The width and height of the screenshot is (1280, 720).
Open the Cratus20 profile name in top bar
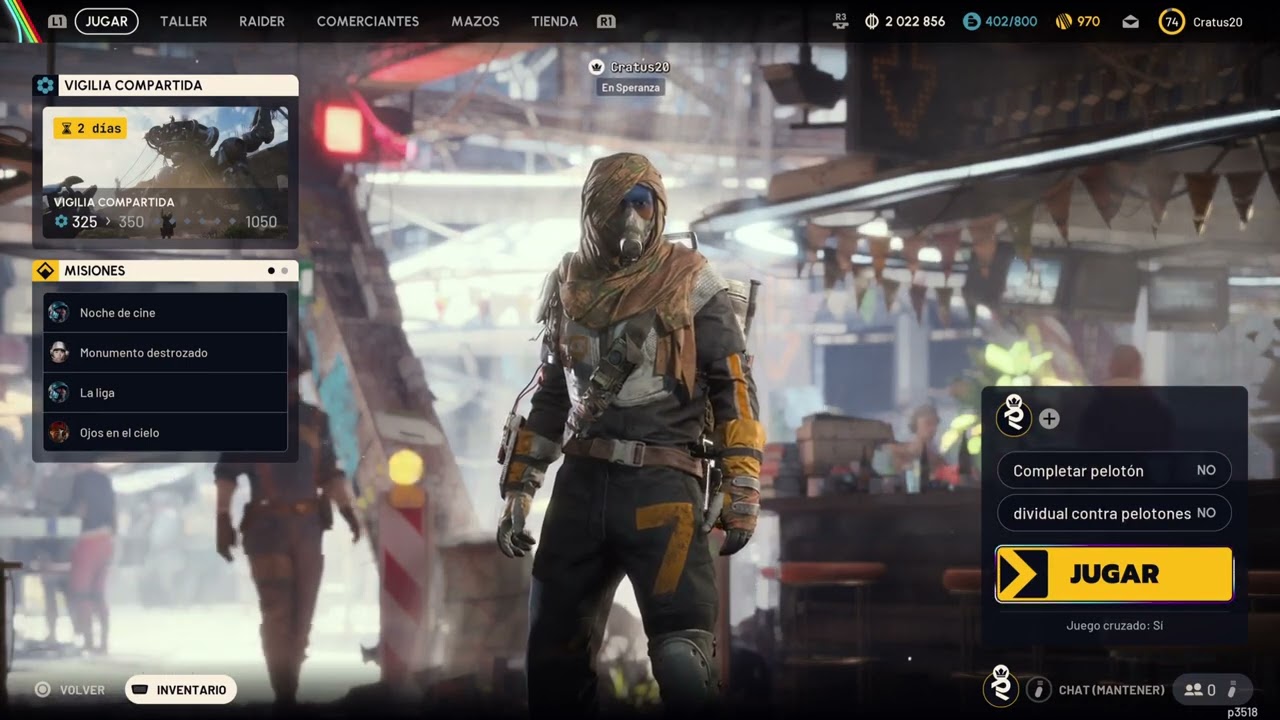click(x=1218, y=21)
